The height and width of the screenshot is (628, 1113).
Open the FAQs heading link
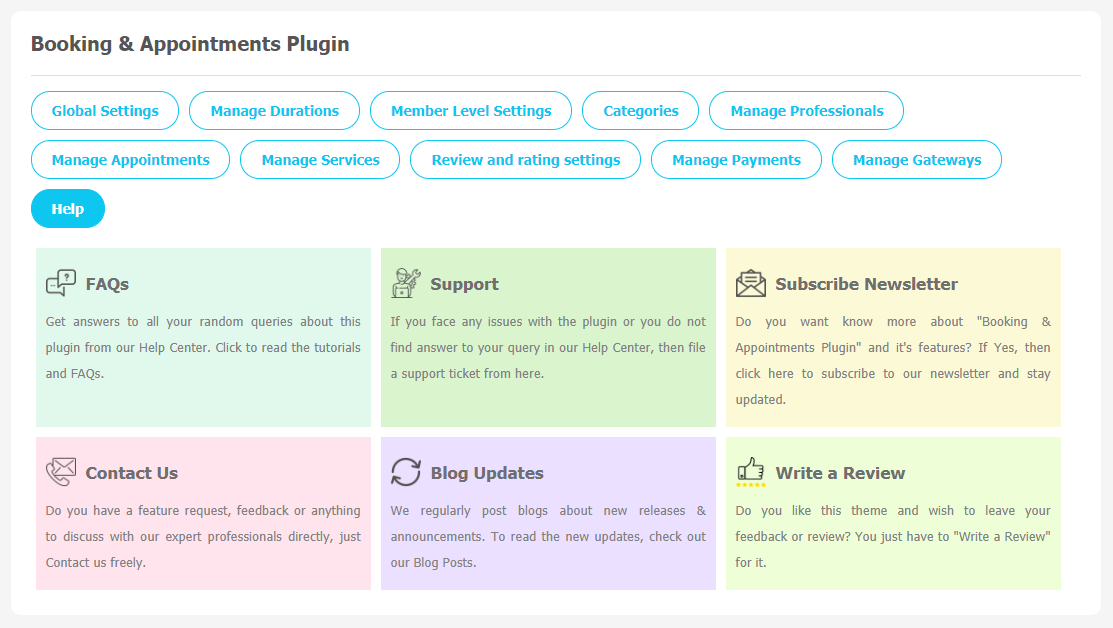point(107,284)
